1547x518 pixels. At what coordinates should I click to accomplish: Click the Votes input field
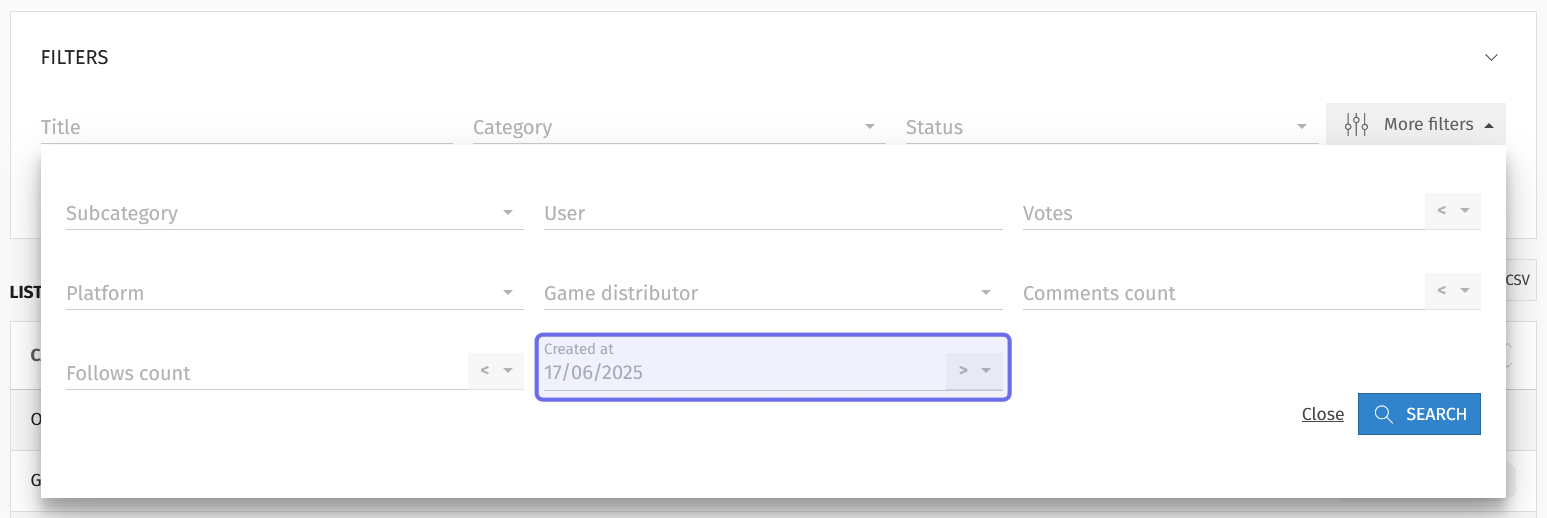1224,213
